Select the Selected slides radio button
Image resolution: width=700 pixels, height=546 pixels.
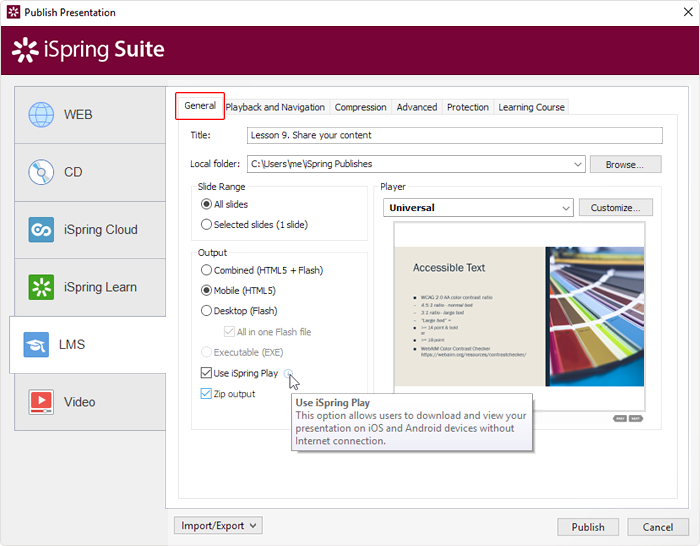[206, 225]
